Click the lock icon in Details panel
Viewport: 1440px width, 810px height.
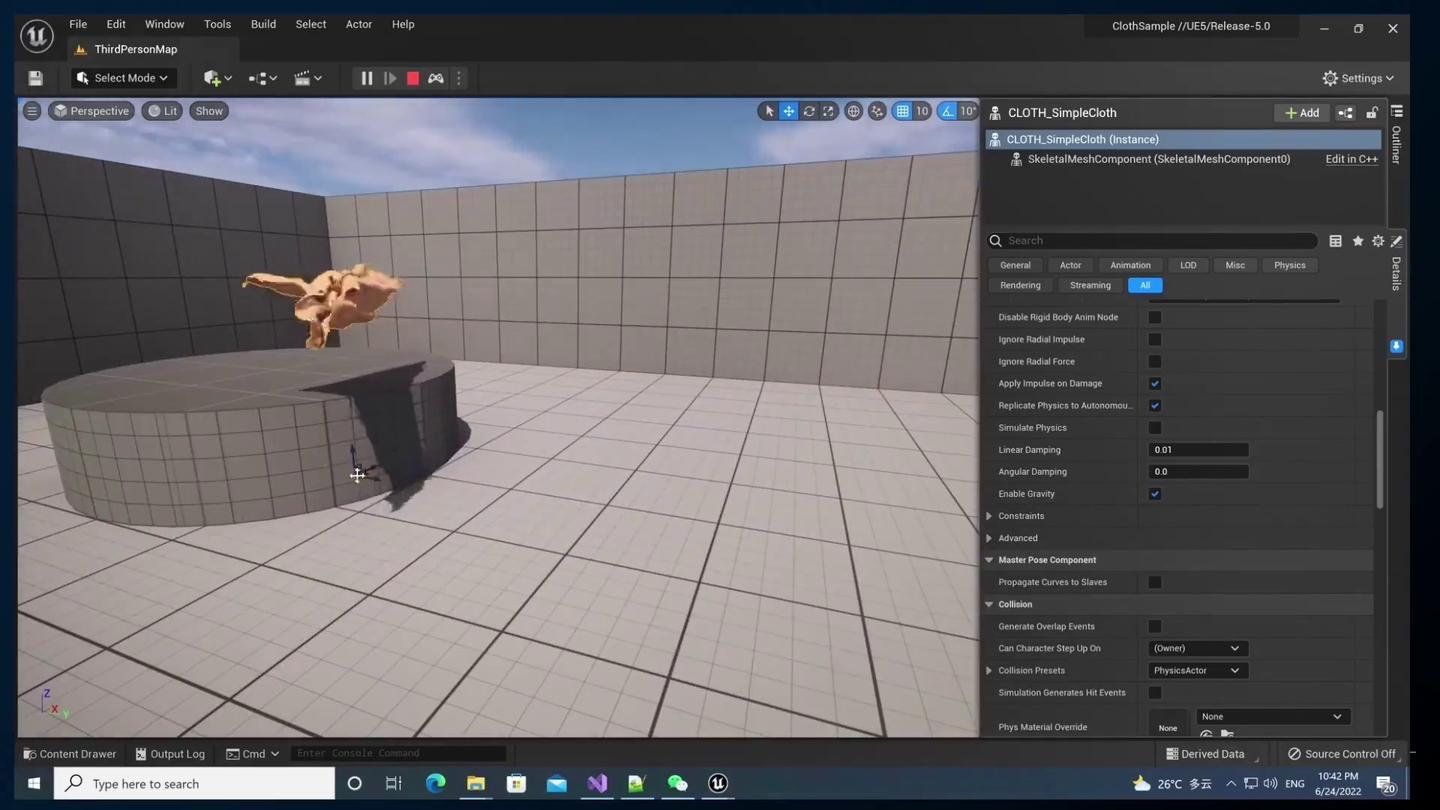click(1372, 113)
